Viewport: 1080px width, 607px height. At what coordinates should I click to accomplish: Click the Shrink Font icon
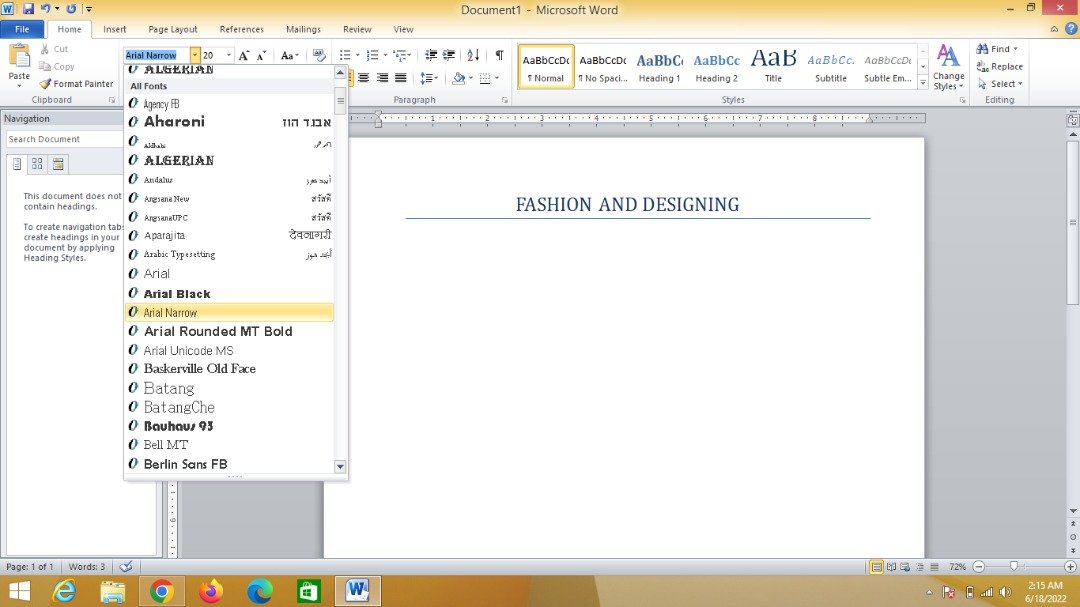pos(261,56)
